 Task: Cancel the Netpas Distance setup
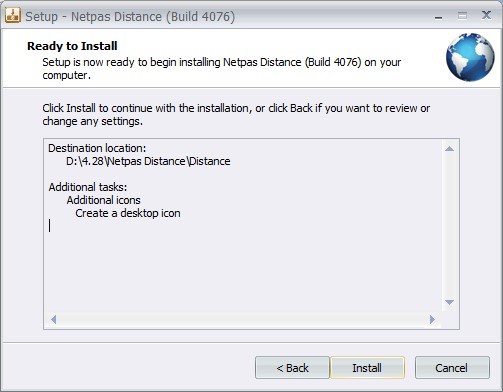(x=452, y=368)
